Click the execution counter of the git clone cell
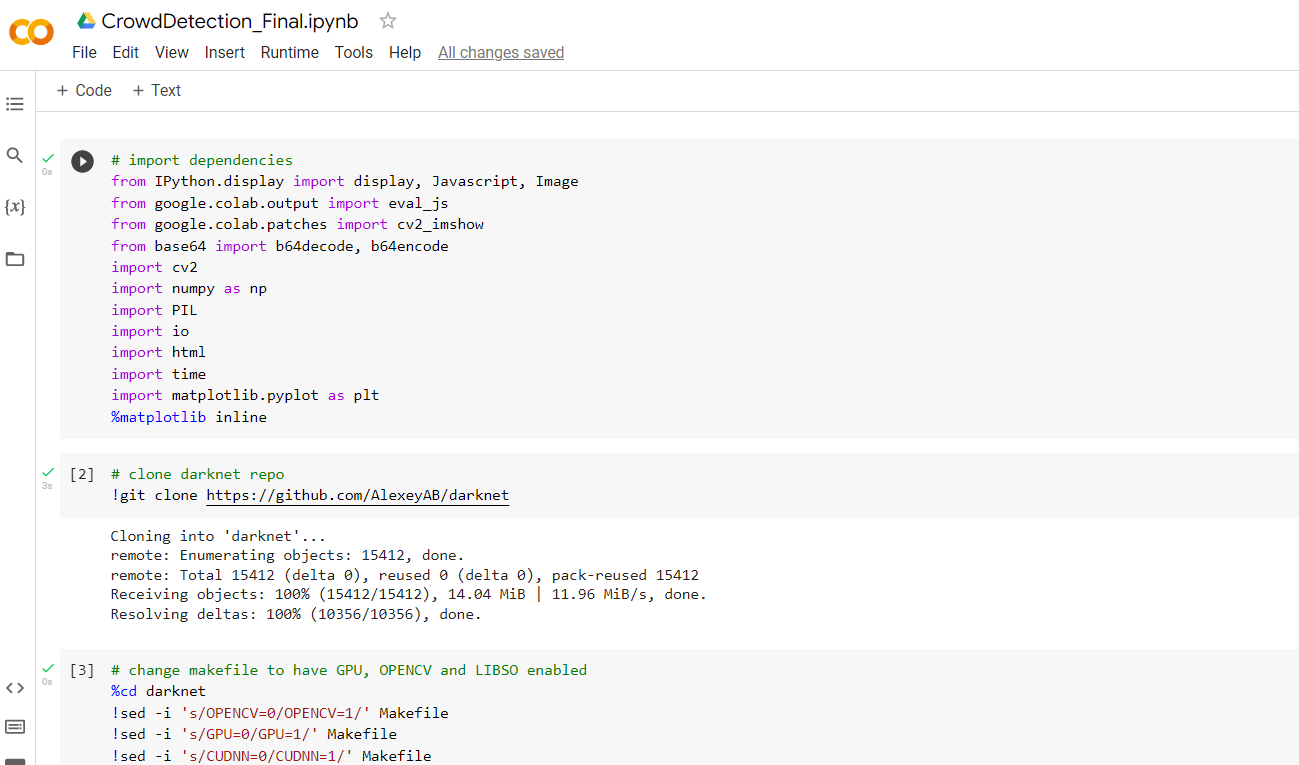The image size is (1299, 765). (x=82, y=474)
